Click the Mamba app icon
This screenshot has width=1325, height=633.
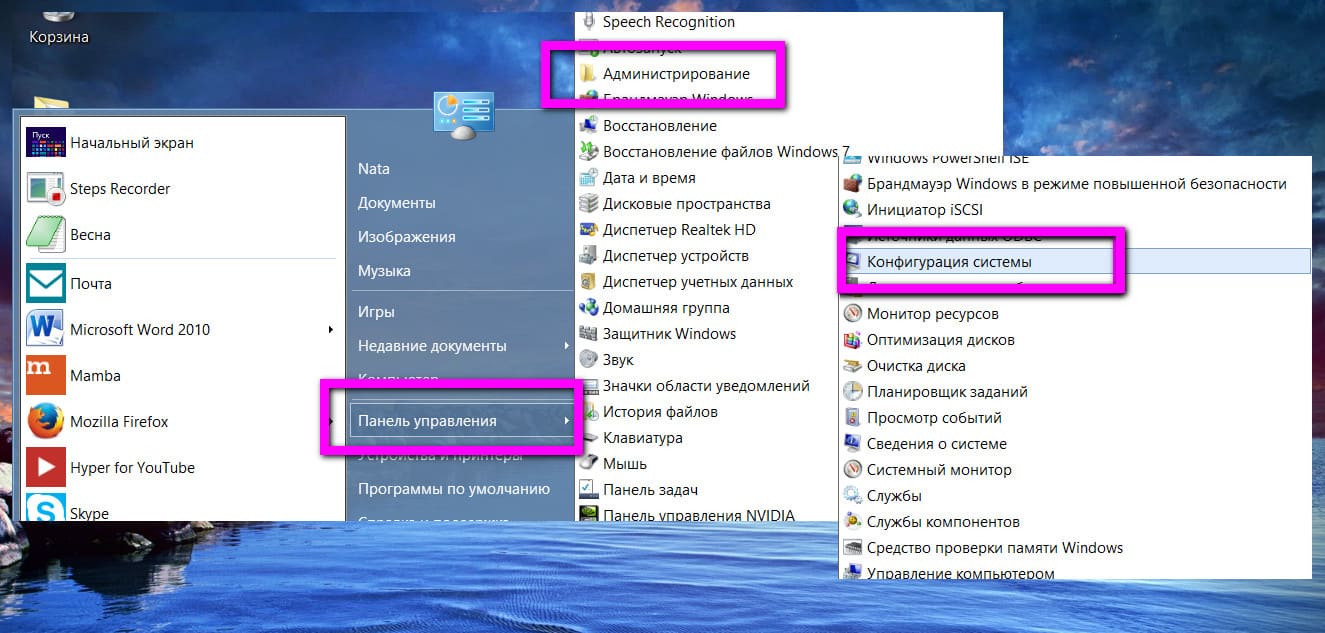point(46,376)
